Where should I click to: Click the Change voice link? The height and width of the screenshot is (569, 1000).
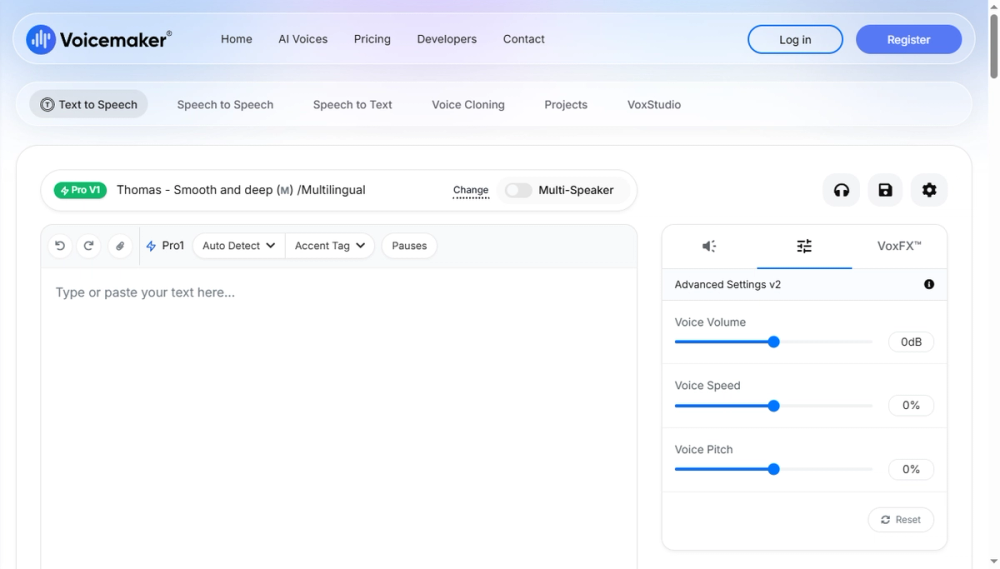pyautogui.click(x=471, y=190)
